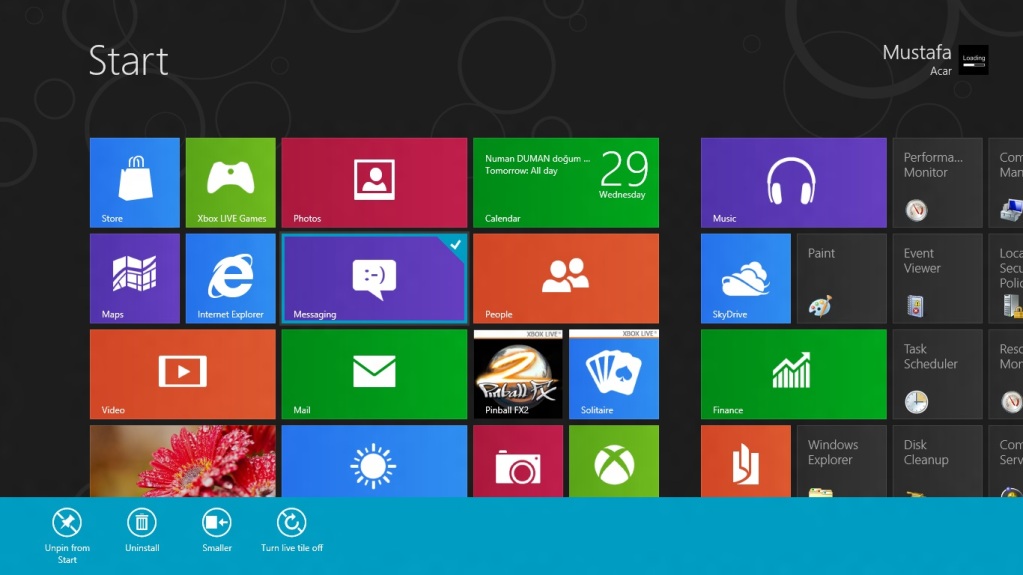The height and width of the screenshot is (575, 1023).
Task: Open the Task Scheduler tile
Action: tap(938, 374)
